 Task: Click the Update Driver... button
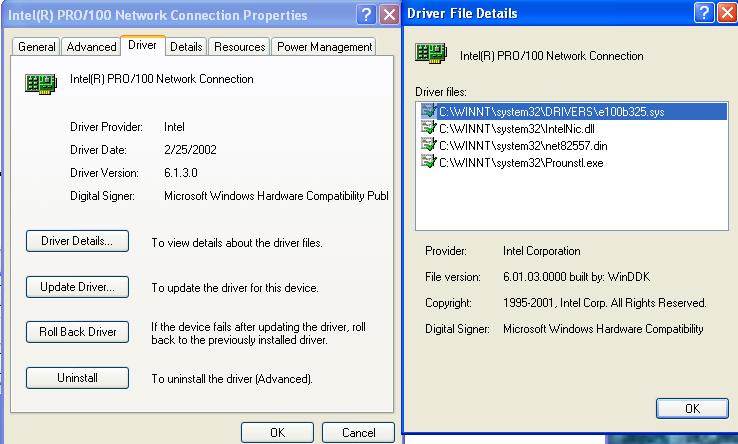tap(77, 287)
